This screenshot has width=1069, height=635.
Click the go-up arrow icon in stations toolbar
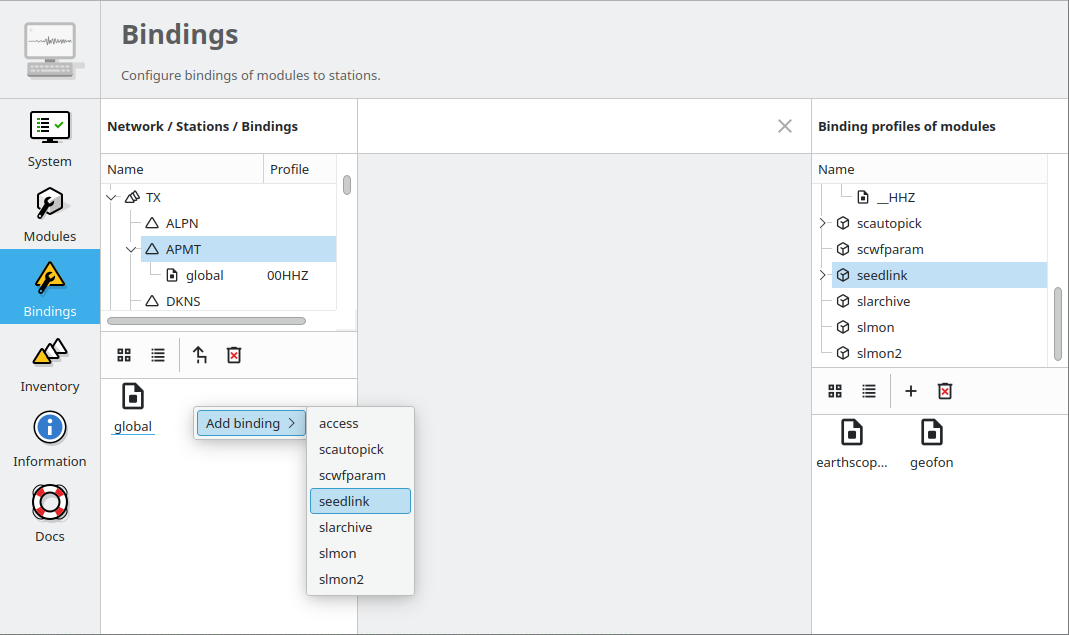point(200,355)
